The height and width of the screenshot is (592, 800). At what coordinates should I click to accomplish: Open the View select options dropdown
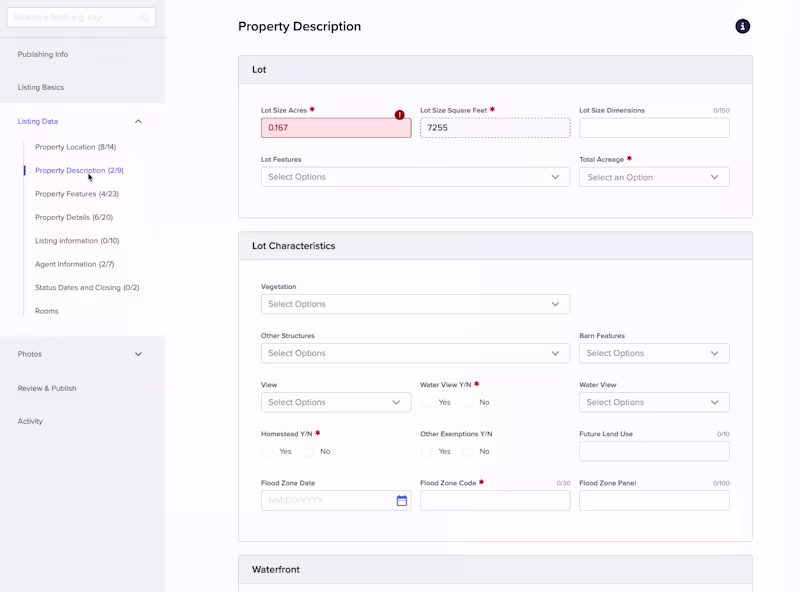pyautogui.click(x=336, y=402)
